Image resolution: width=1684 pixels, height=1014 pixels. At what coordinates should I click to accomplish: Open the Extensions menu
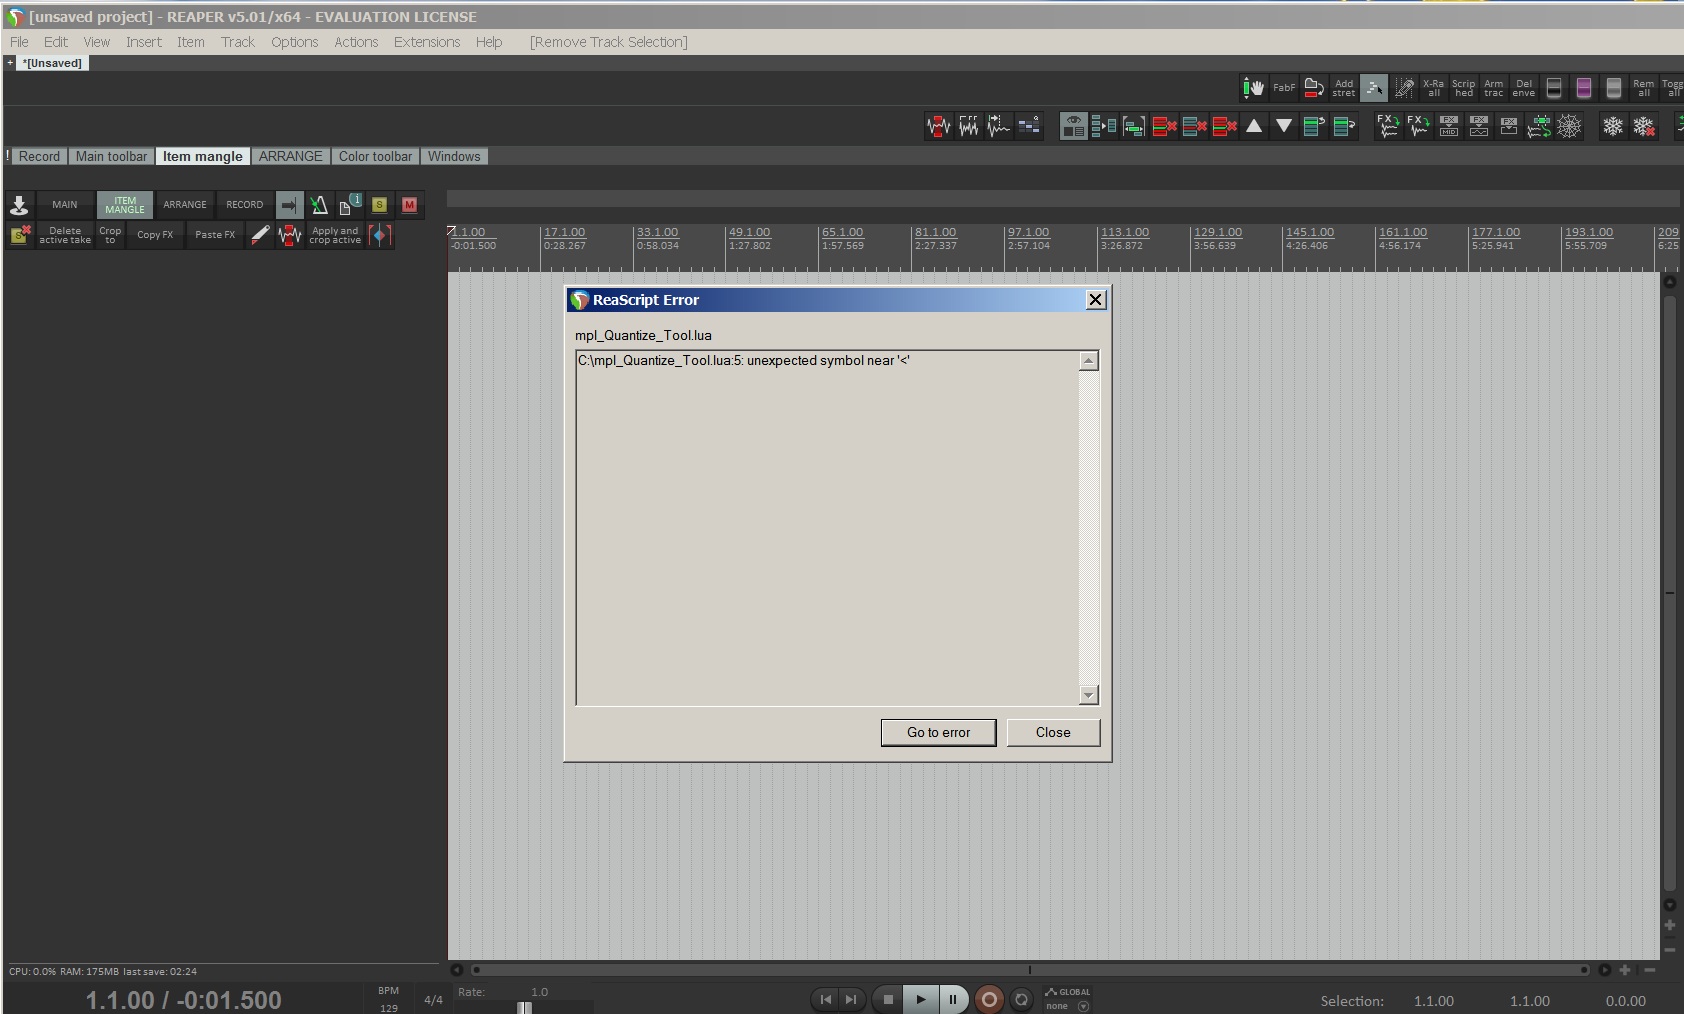point(427,42)
